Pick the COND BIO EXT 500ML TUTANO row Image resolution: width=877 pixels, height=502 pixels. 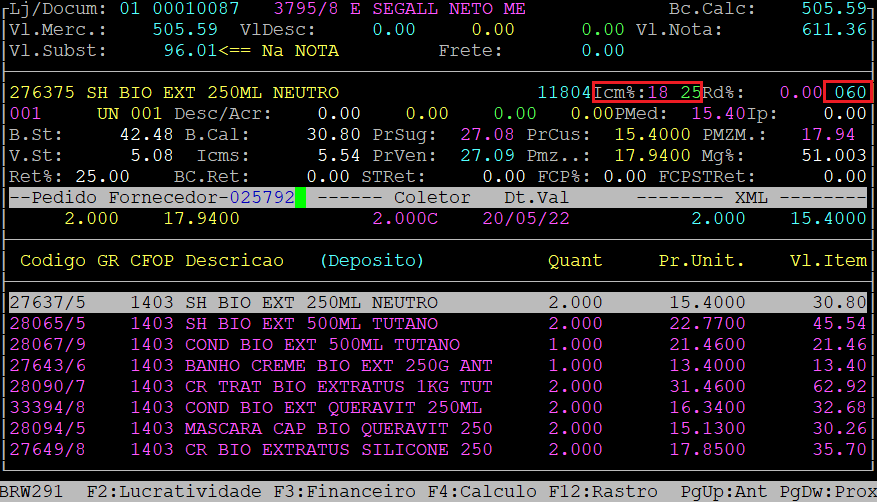coord(438,344)
